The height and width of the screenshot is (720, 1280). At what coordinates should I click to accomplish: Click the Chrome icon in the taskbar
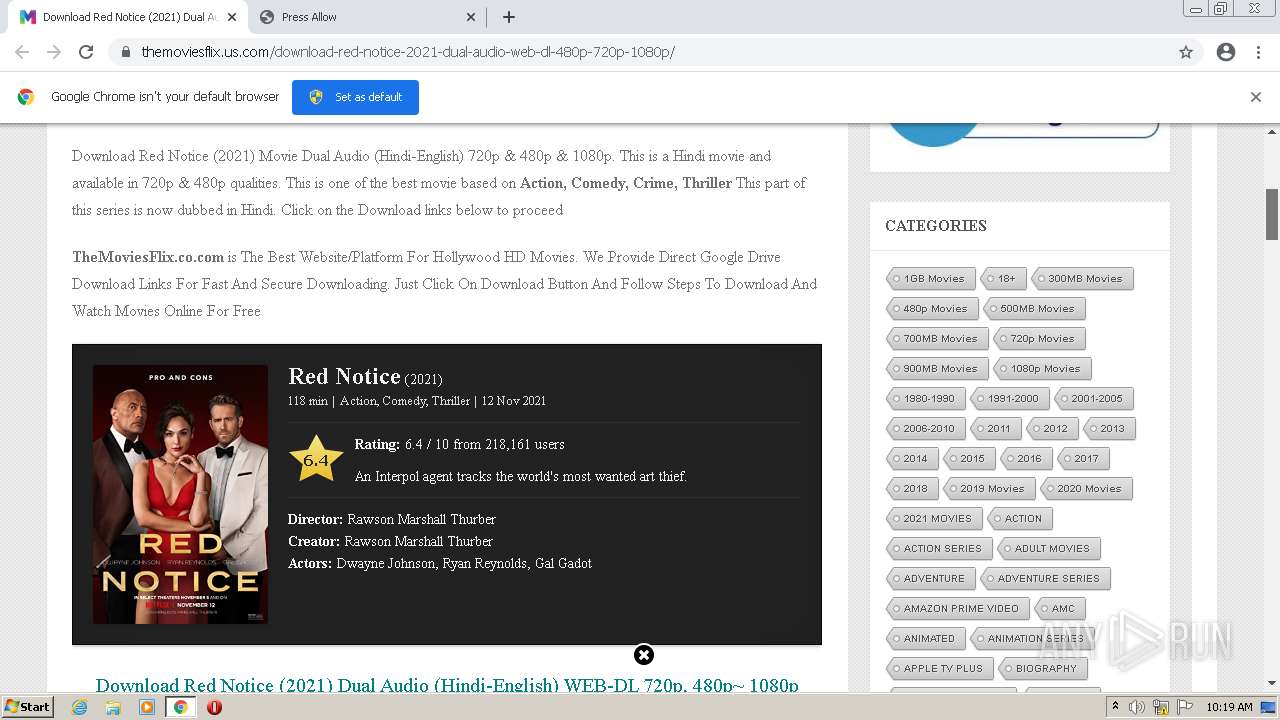pos(180,707)
